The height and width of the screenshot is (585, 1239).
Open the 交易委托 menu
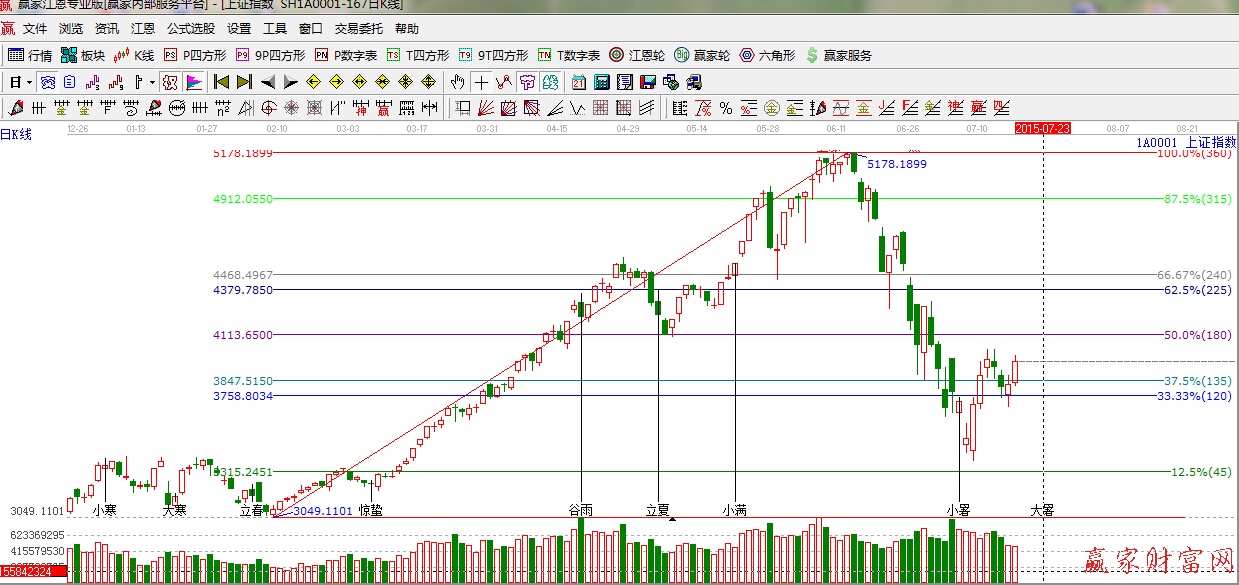point(359,29)
